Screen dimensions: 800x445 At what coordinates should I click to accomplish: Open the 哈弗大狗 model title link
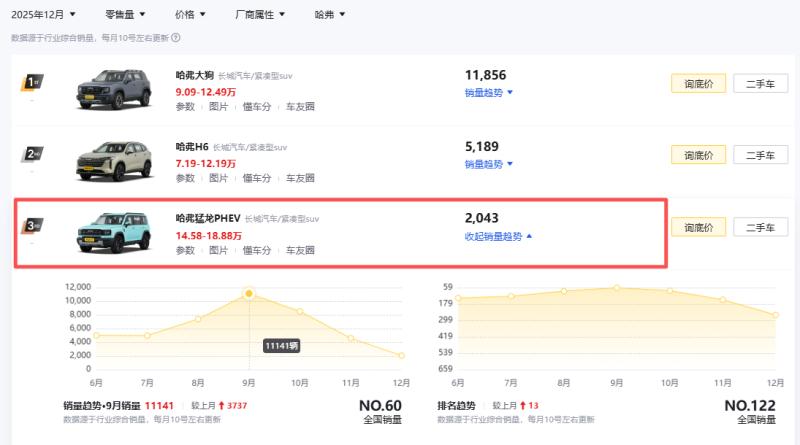[x=194, y=75]
